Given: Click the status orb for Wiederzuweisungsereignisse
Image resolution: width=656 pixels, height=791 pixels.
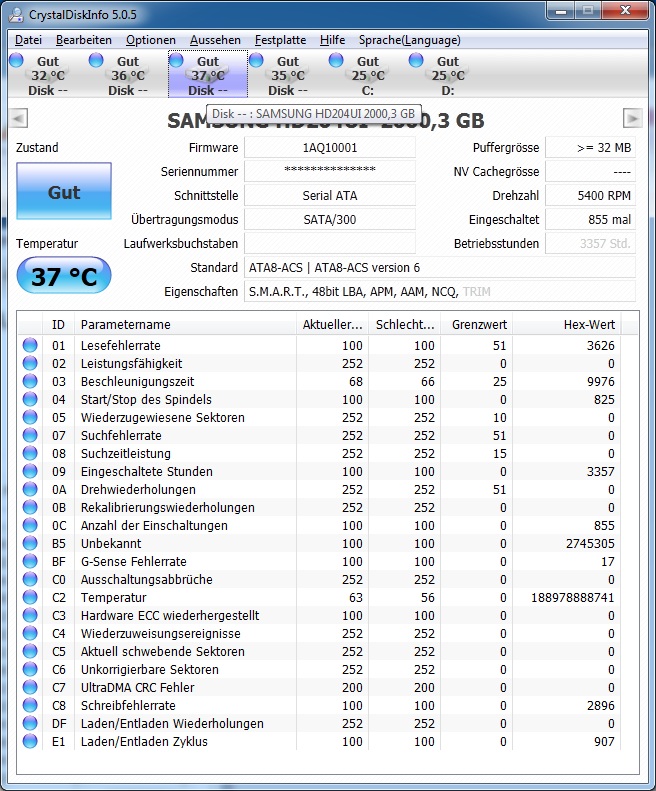Looking at the screenshot, I should click(x=30, y=633).
